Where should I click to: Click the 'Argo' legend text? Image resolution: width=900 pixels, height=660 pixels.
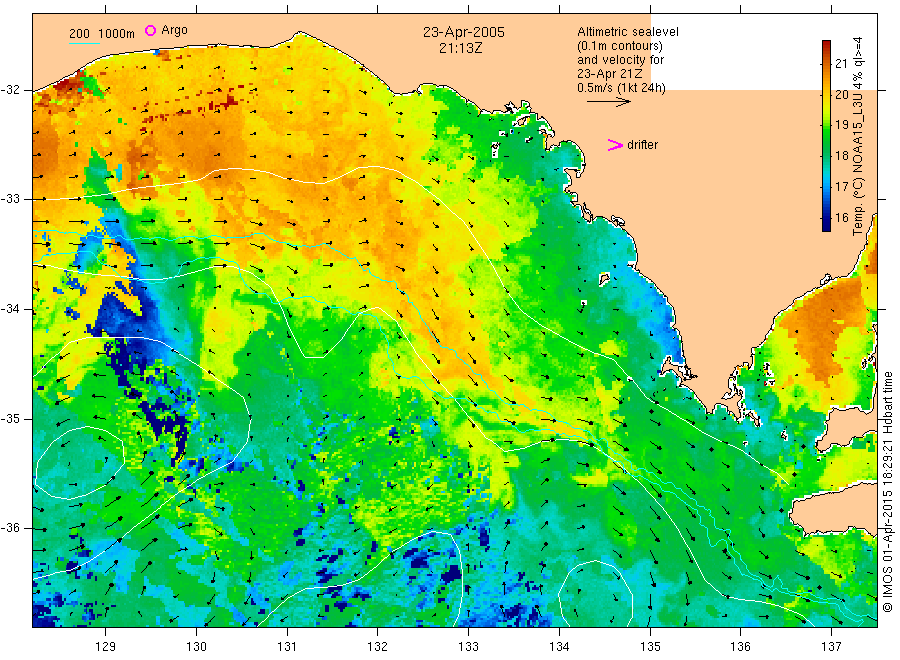(174, 30)
